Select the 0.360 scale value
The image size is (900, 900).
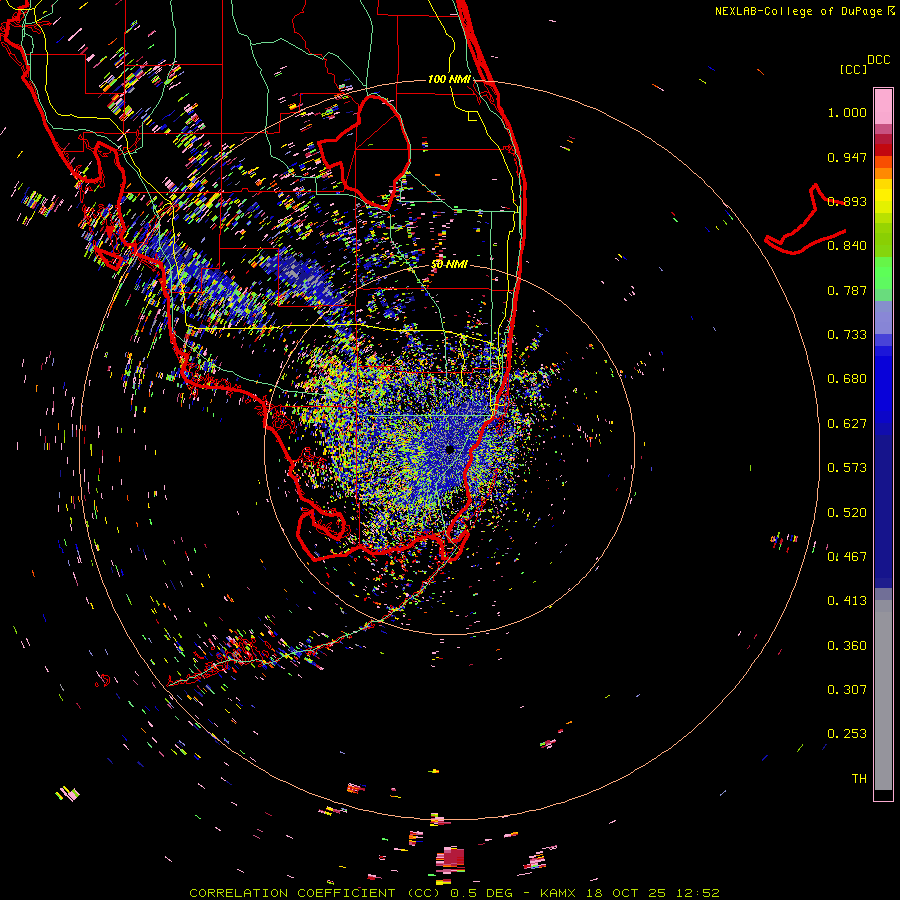tap(847, 646)
